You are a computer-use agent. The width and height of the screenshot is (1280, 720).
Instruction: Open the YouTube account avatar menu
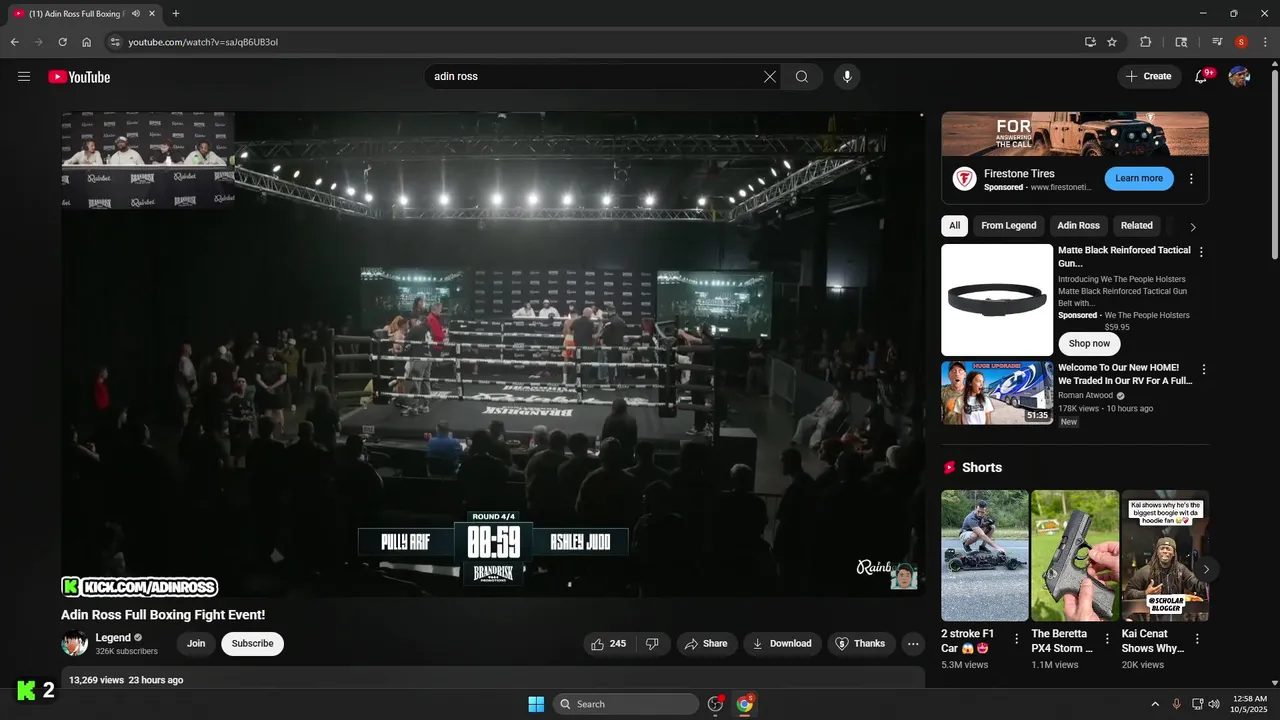pos(1239,77)
